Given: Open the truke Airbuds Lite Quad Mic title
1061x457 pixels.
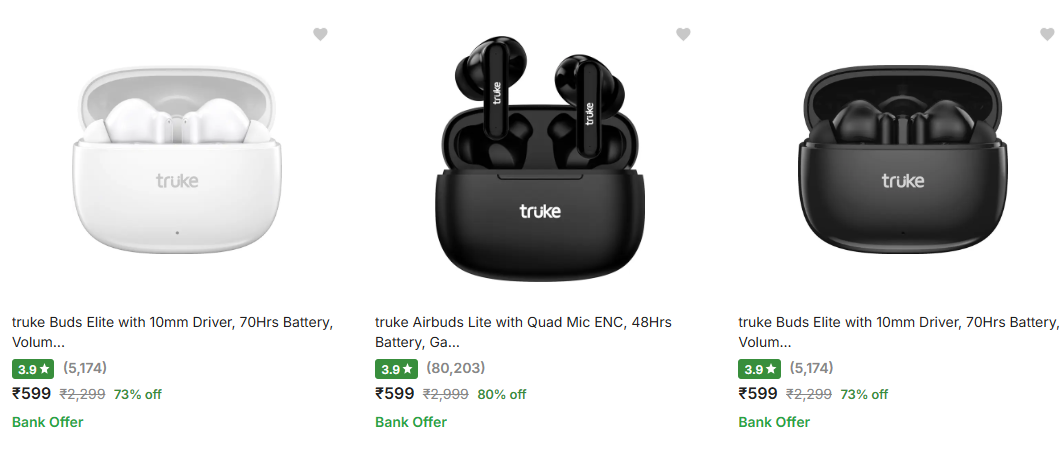Looking at the screenshot, I should click(x=523, y=331).
